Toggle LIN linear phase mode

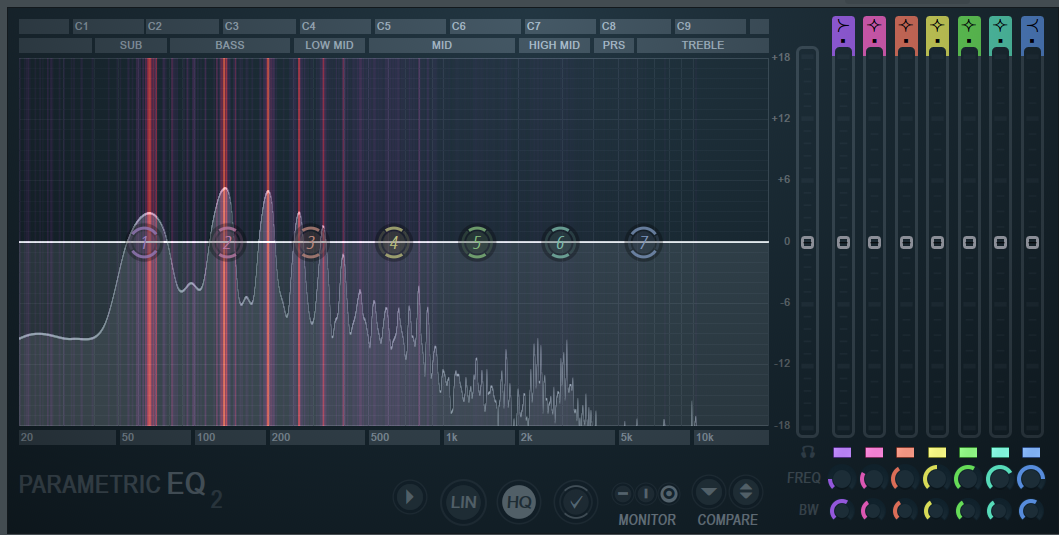(463, 502)
